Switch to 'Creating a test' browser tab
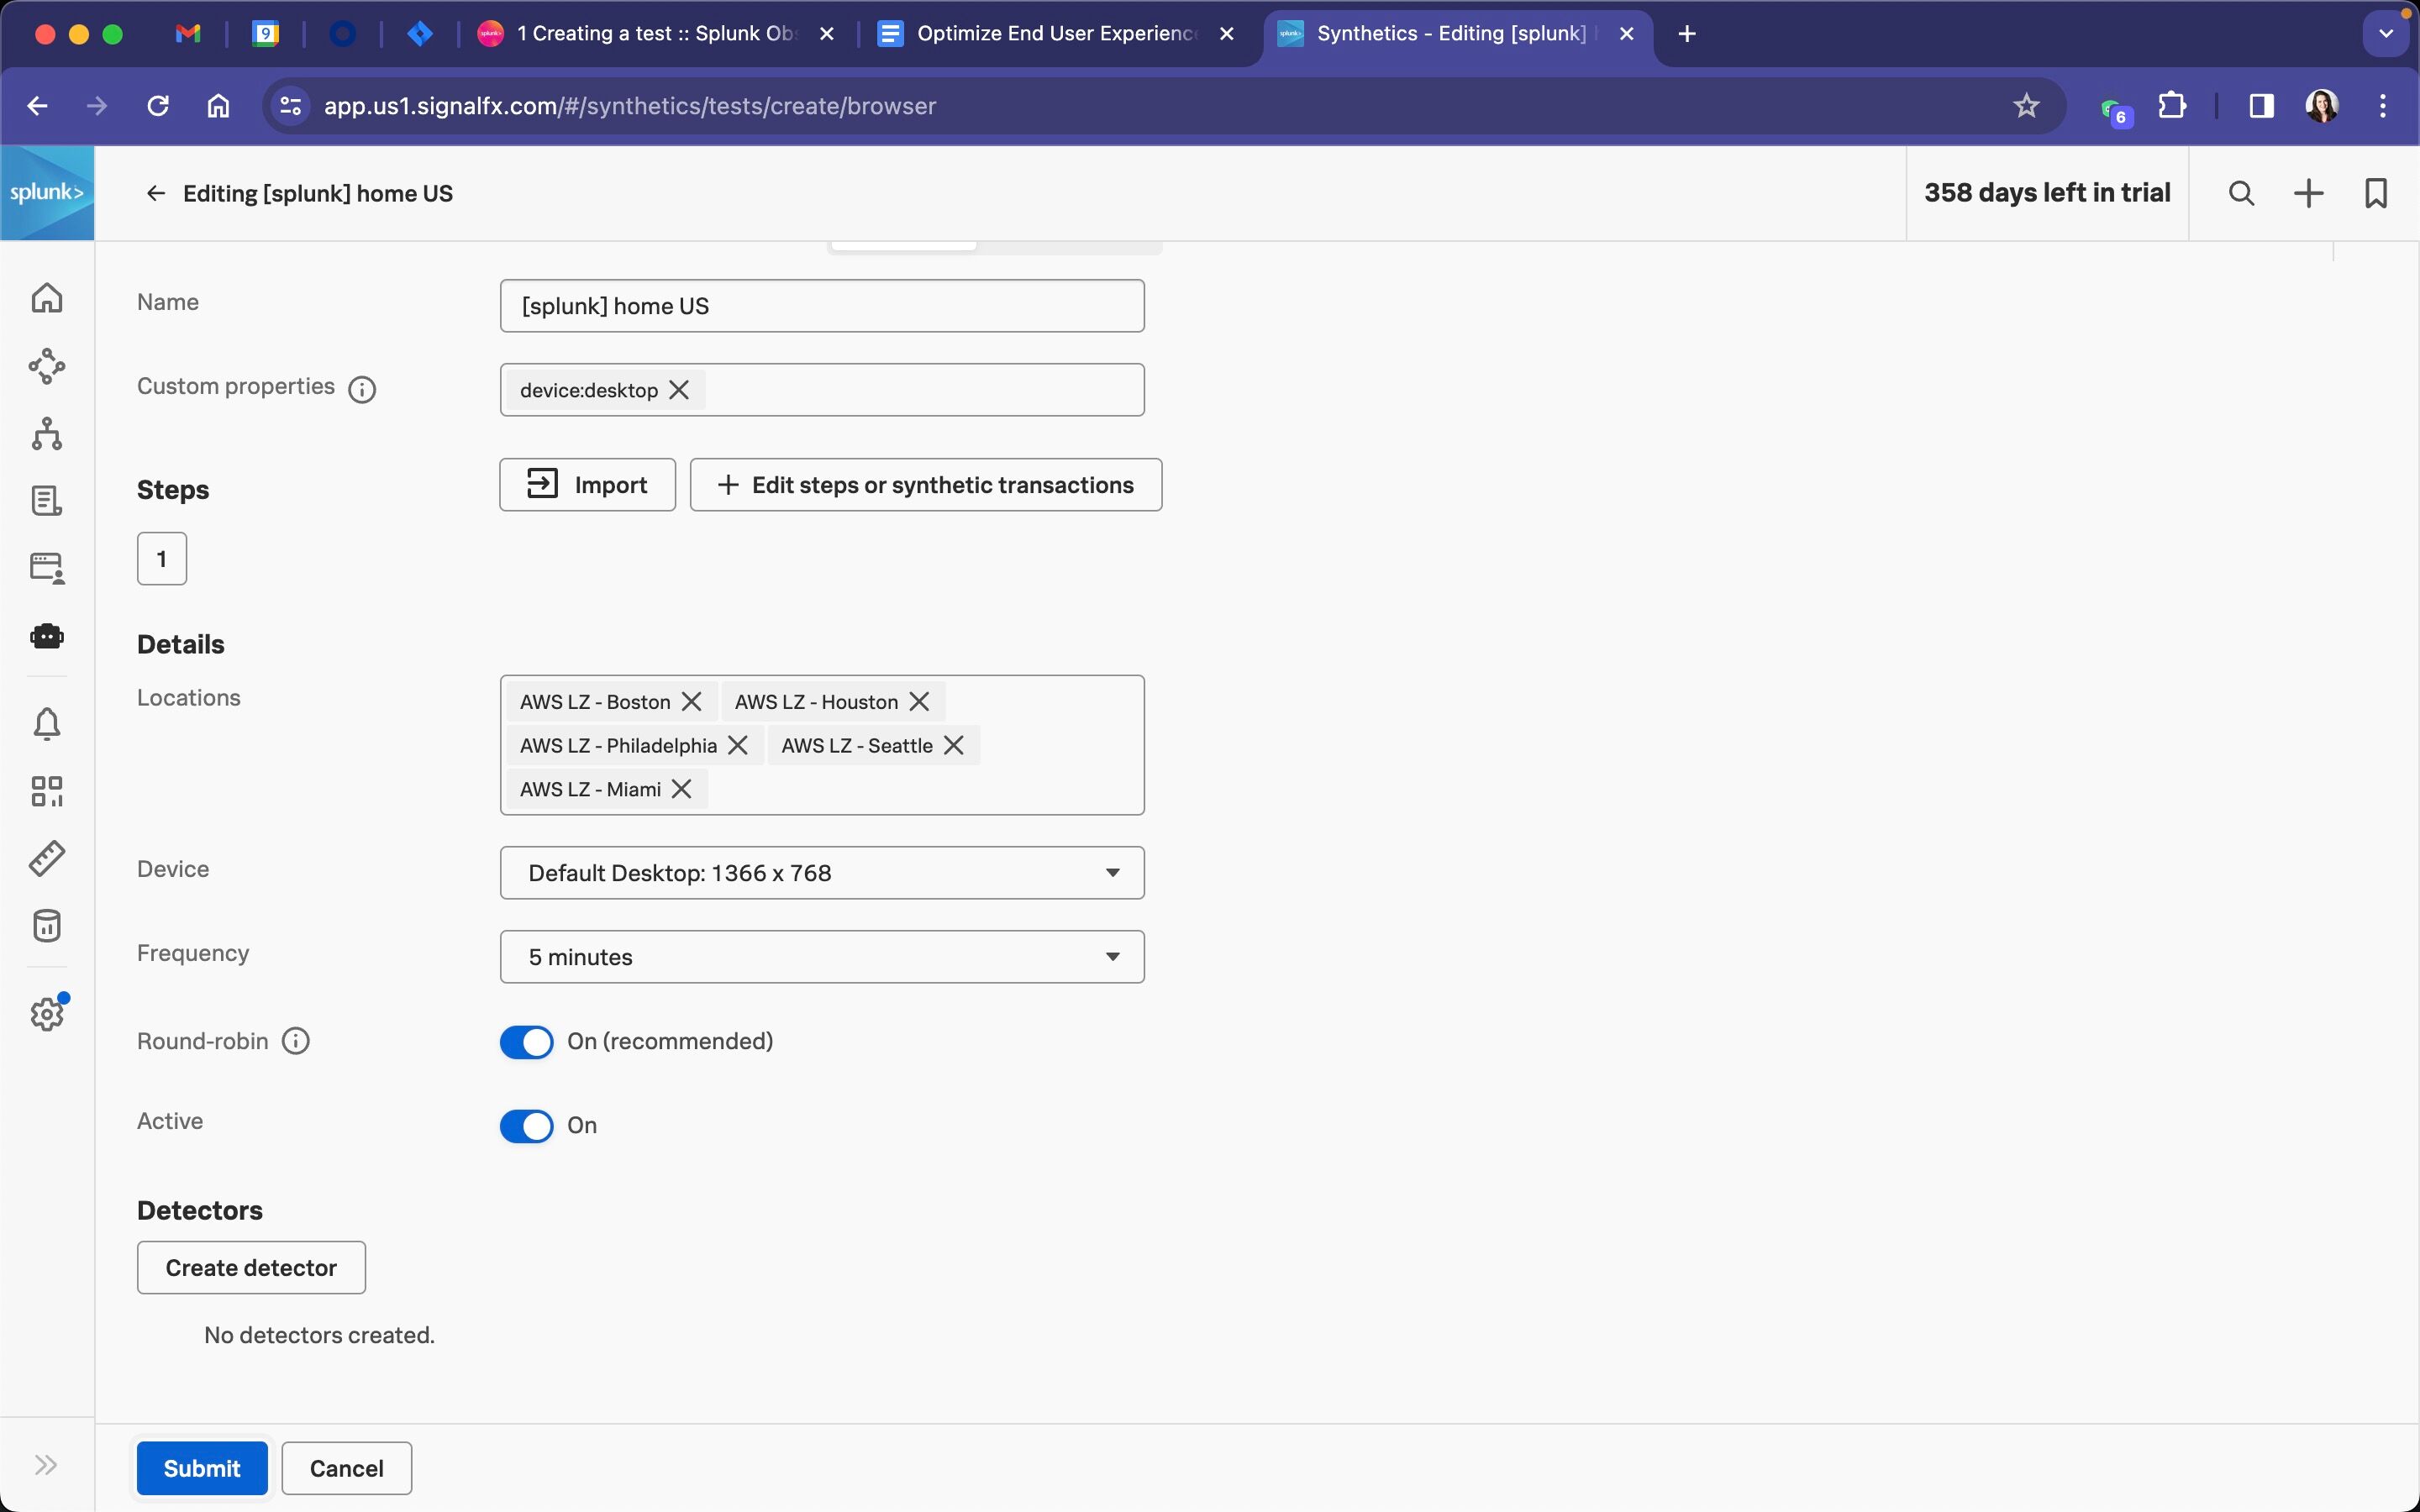The image size is (2420, 1512). 655,34
